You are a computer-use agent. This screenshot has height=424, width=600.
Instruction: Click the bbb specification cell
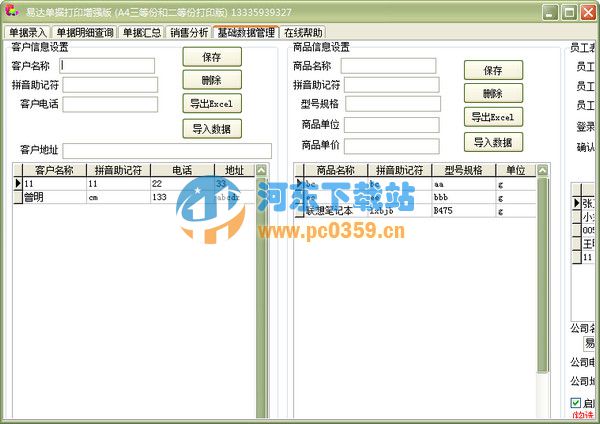tap(464, 197)
